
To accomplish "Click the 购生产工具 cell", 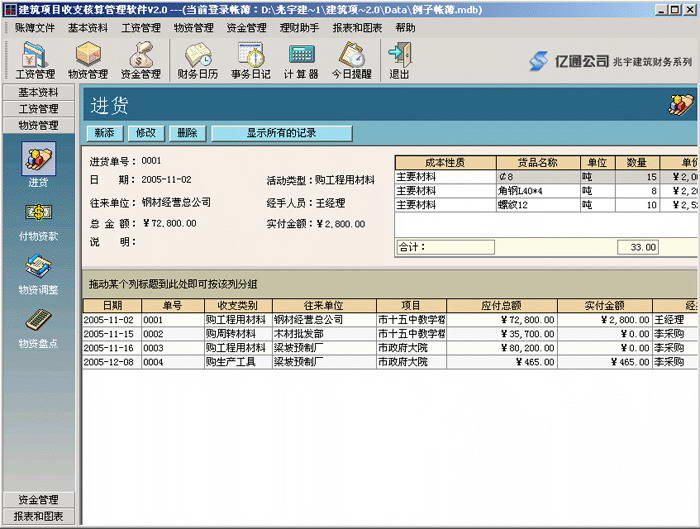I will [238, 362].
